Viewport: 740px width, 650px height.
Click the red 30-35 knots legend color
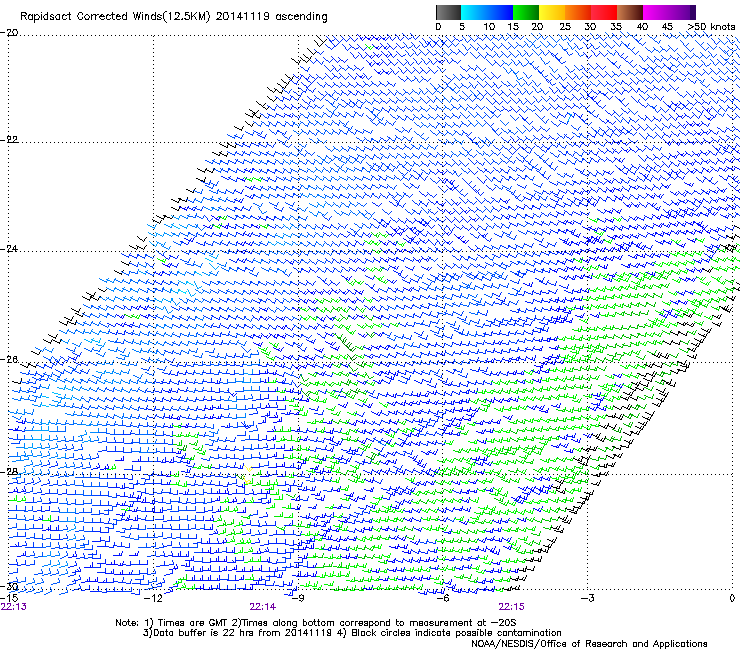[604, 12]
